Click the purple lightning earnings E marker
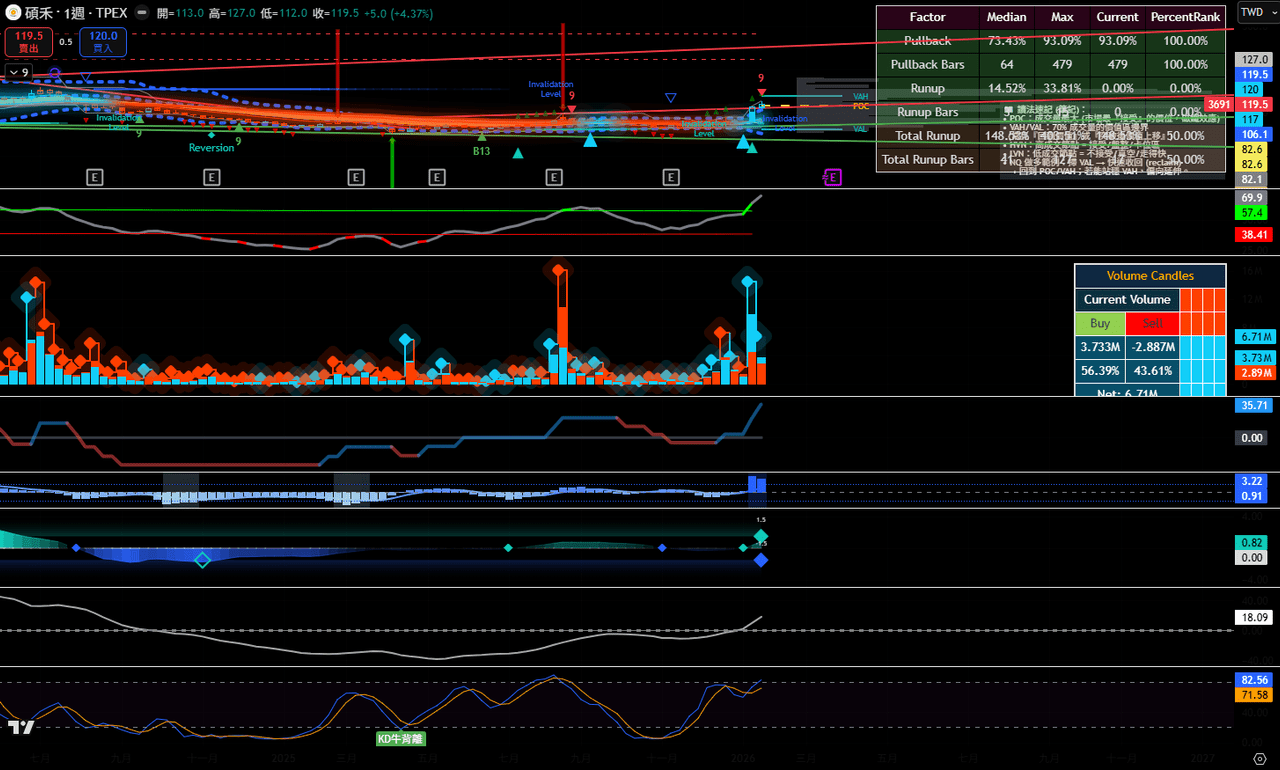The image size is (1280, 770). pos(832,177)
